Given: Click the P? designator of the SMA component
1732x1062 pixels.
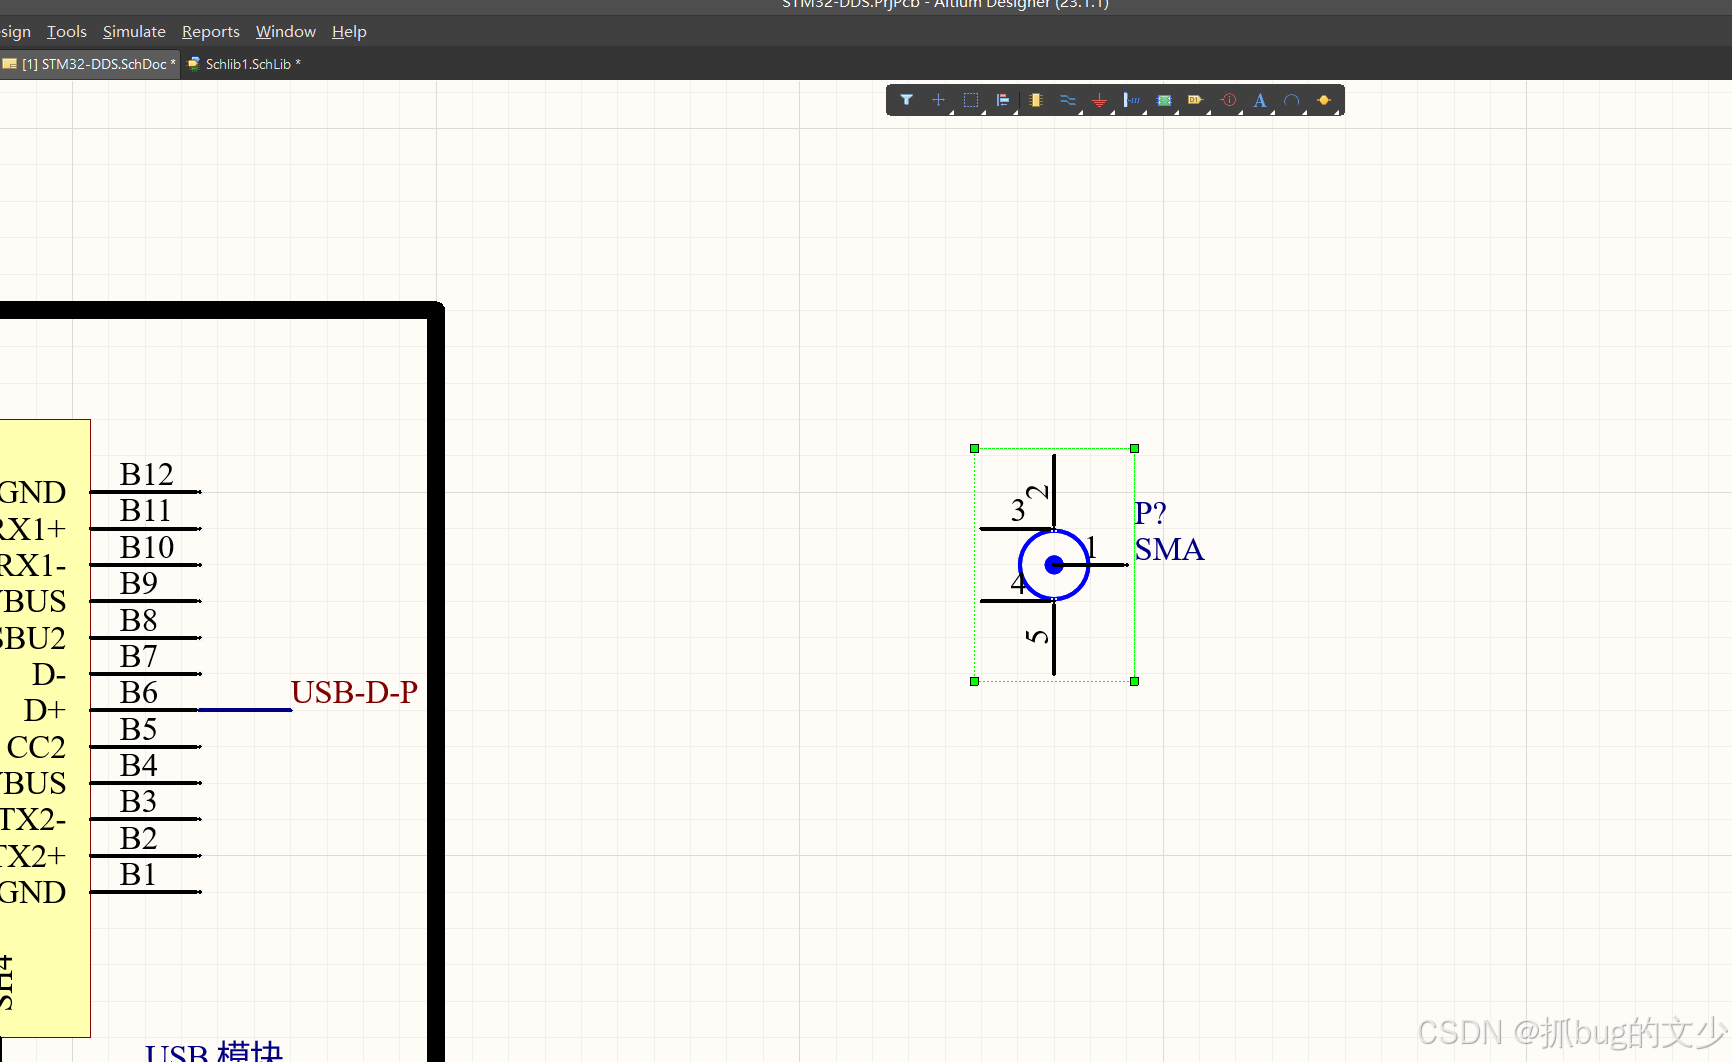Looking at the screenshot, I should [x=1150, y=512].
